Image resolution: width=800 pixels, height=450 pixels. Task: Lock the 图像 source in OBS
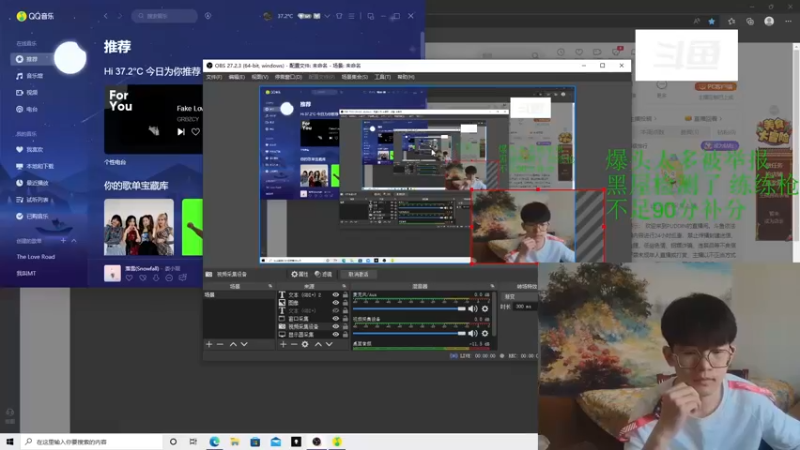pos(345,303)
